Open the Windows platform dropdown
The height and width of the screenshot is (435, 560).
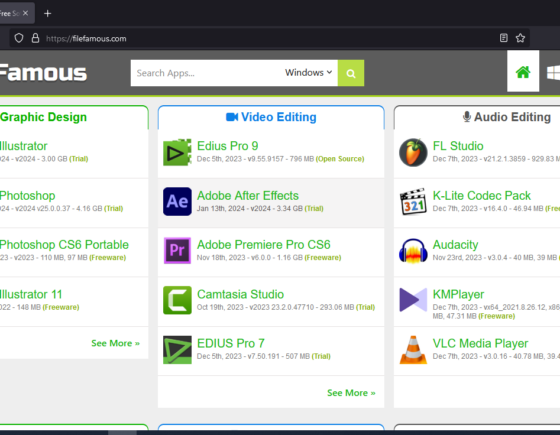tap(308, 72)
